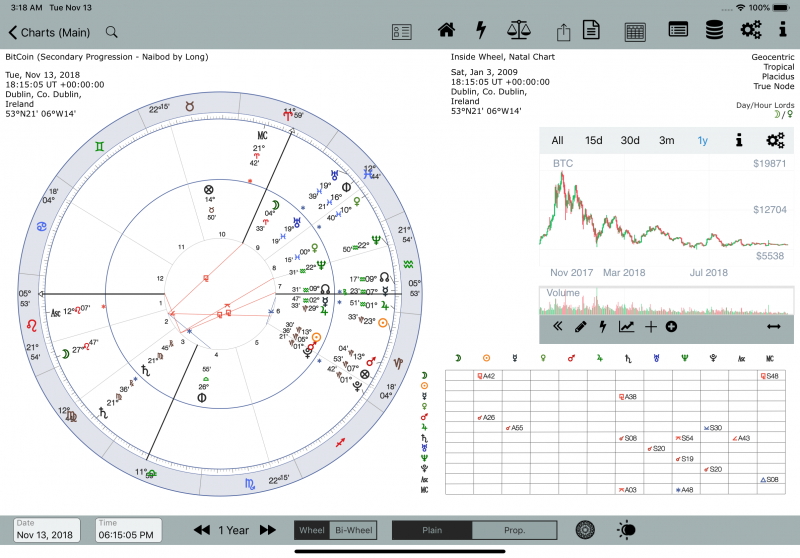Tap the double left chevron in chart toolbar
The width and height of the screenshot is (800, 558).
(558, 326)
